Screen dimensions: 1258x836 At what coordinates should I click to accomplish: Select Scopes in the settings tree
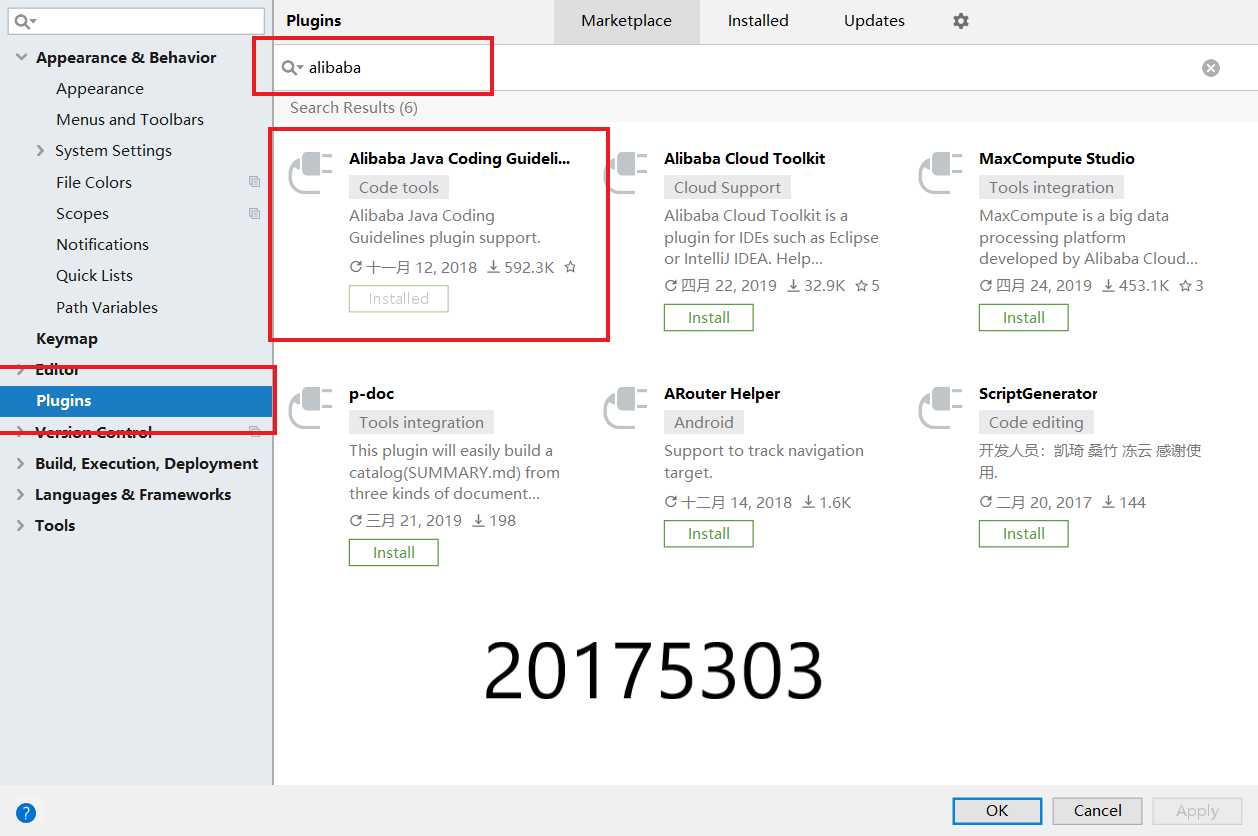83,214
